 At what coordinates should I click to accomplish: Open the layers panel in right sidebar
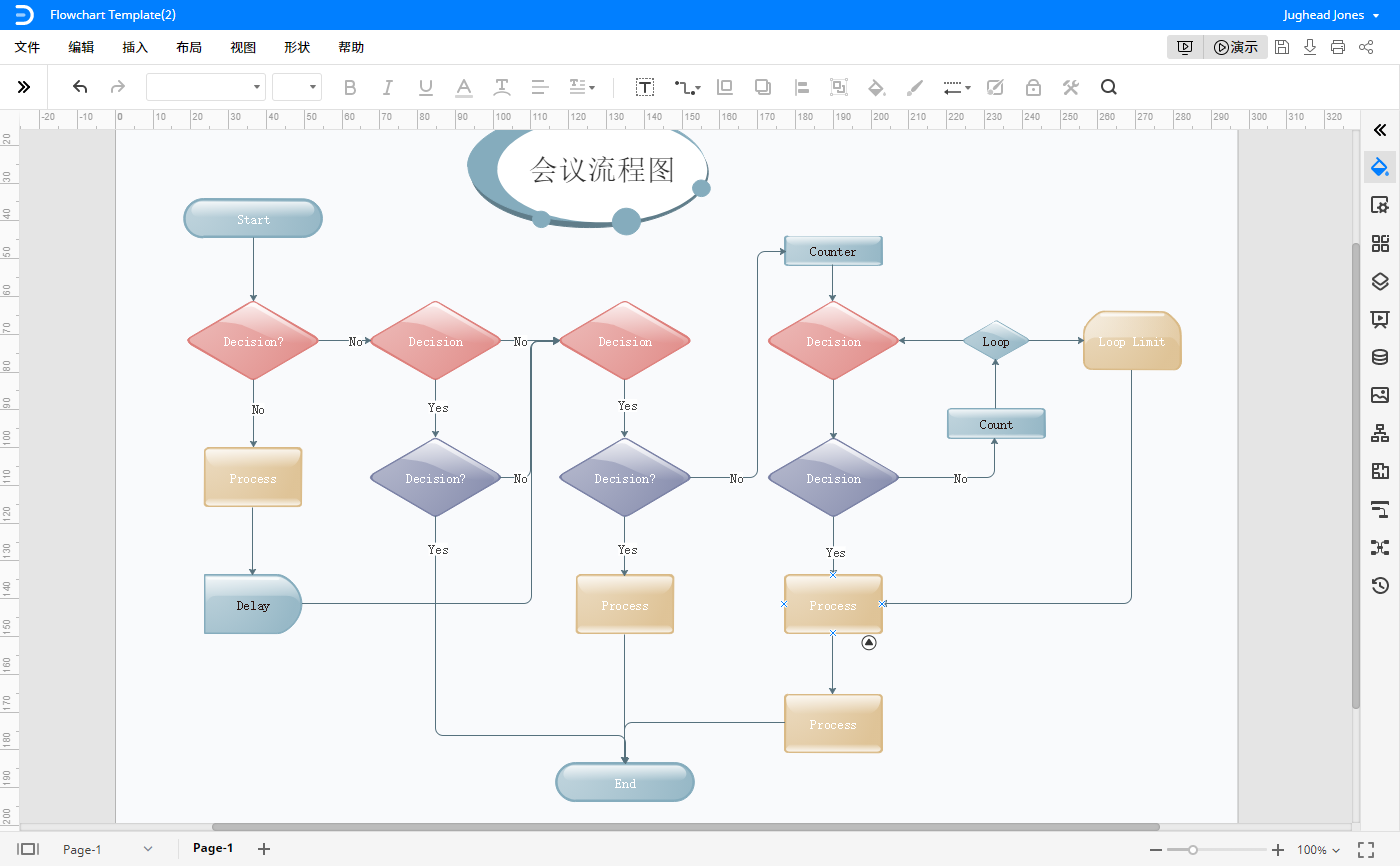click(x=1380, y=281)
